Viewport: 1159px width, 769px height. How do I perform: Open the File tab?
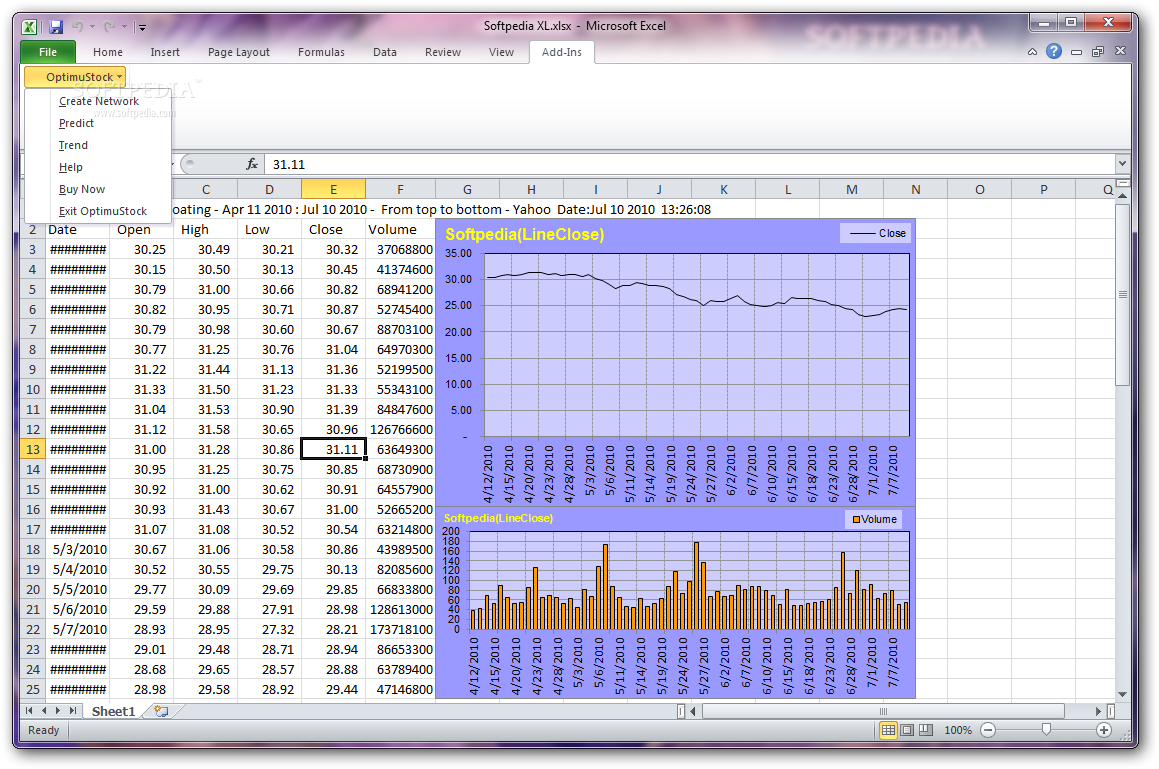pos(48,52)
